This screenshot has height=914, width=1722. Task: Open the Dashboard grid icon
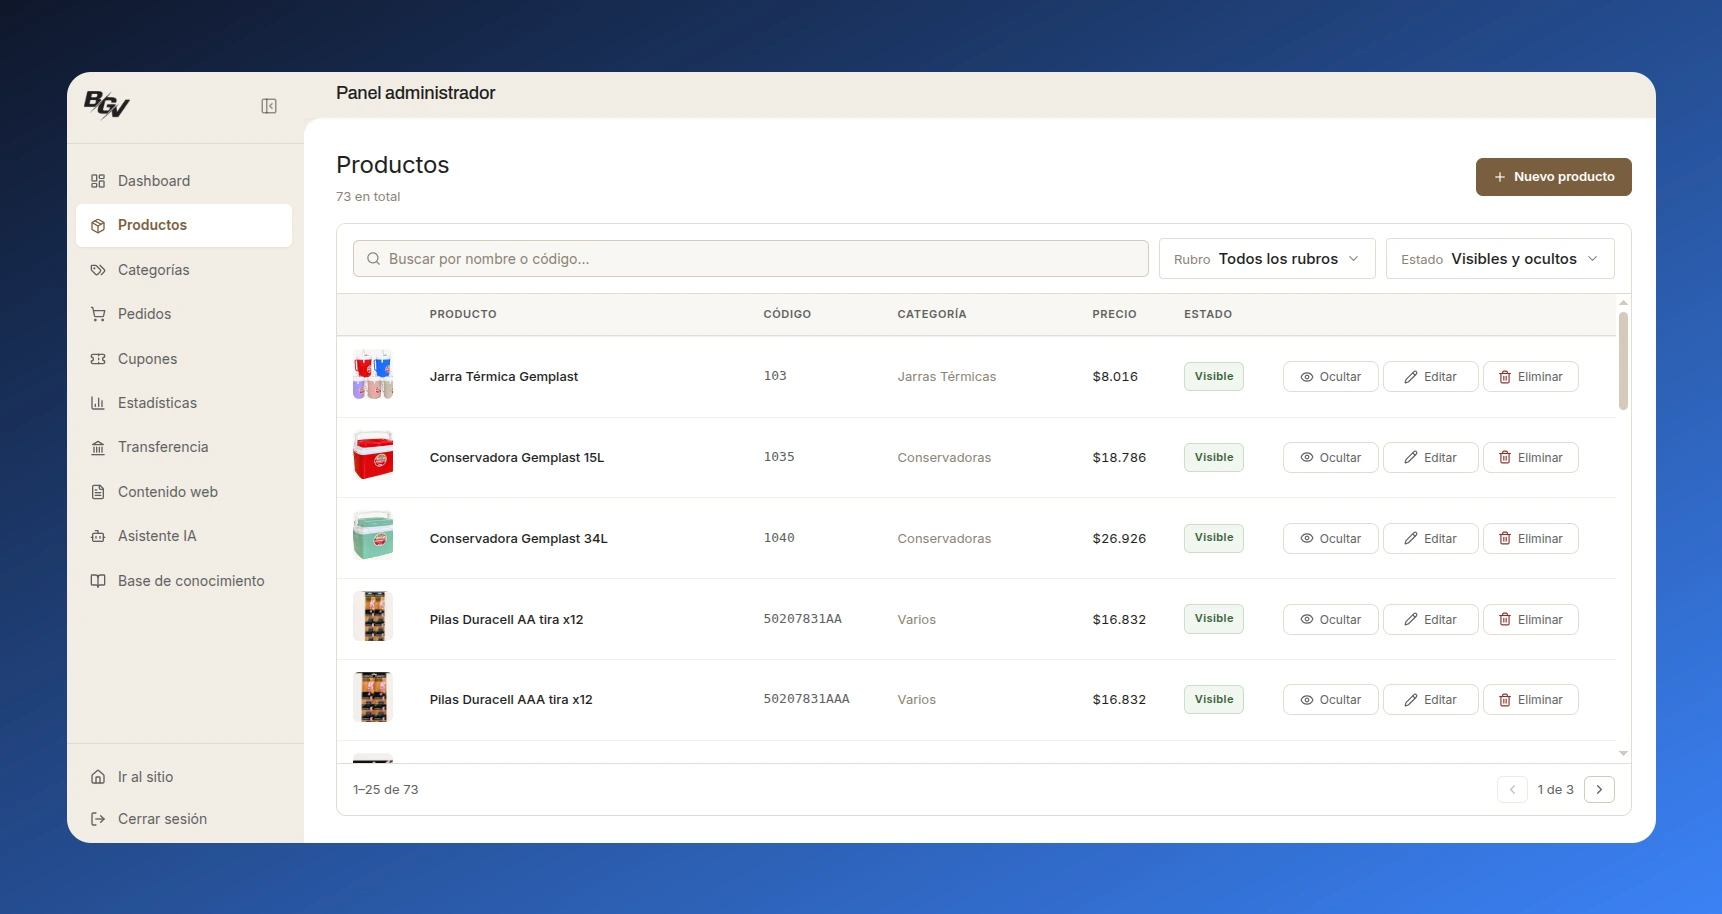(x=98, y=181)
